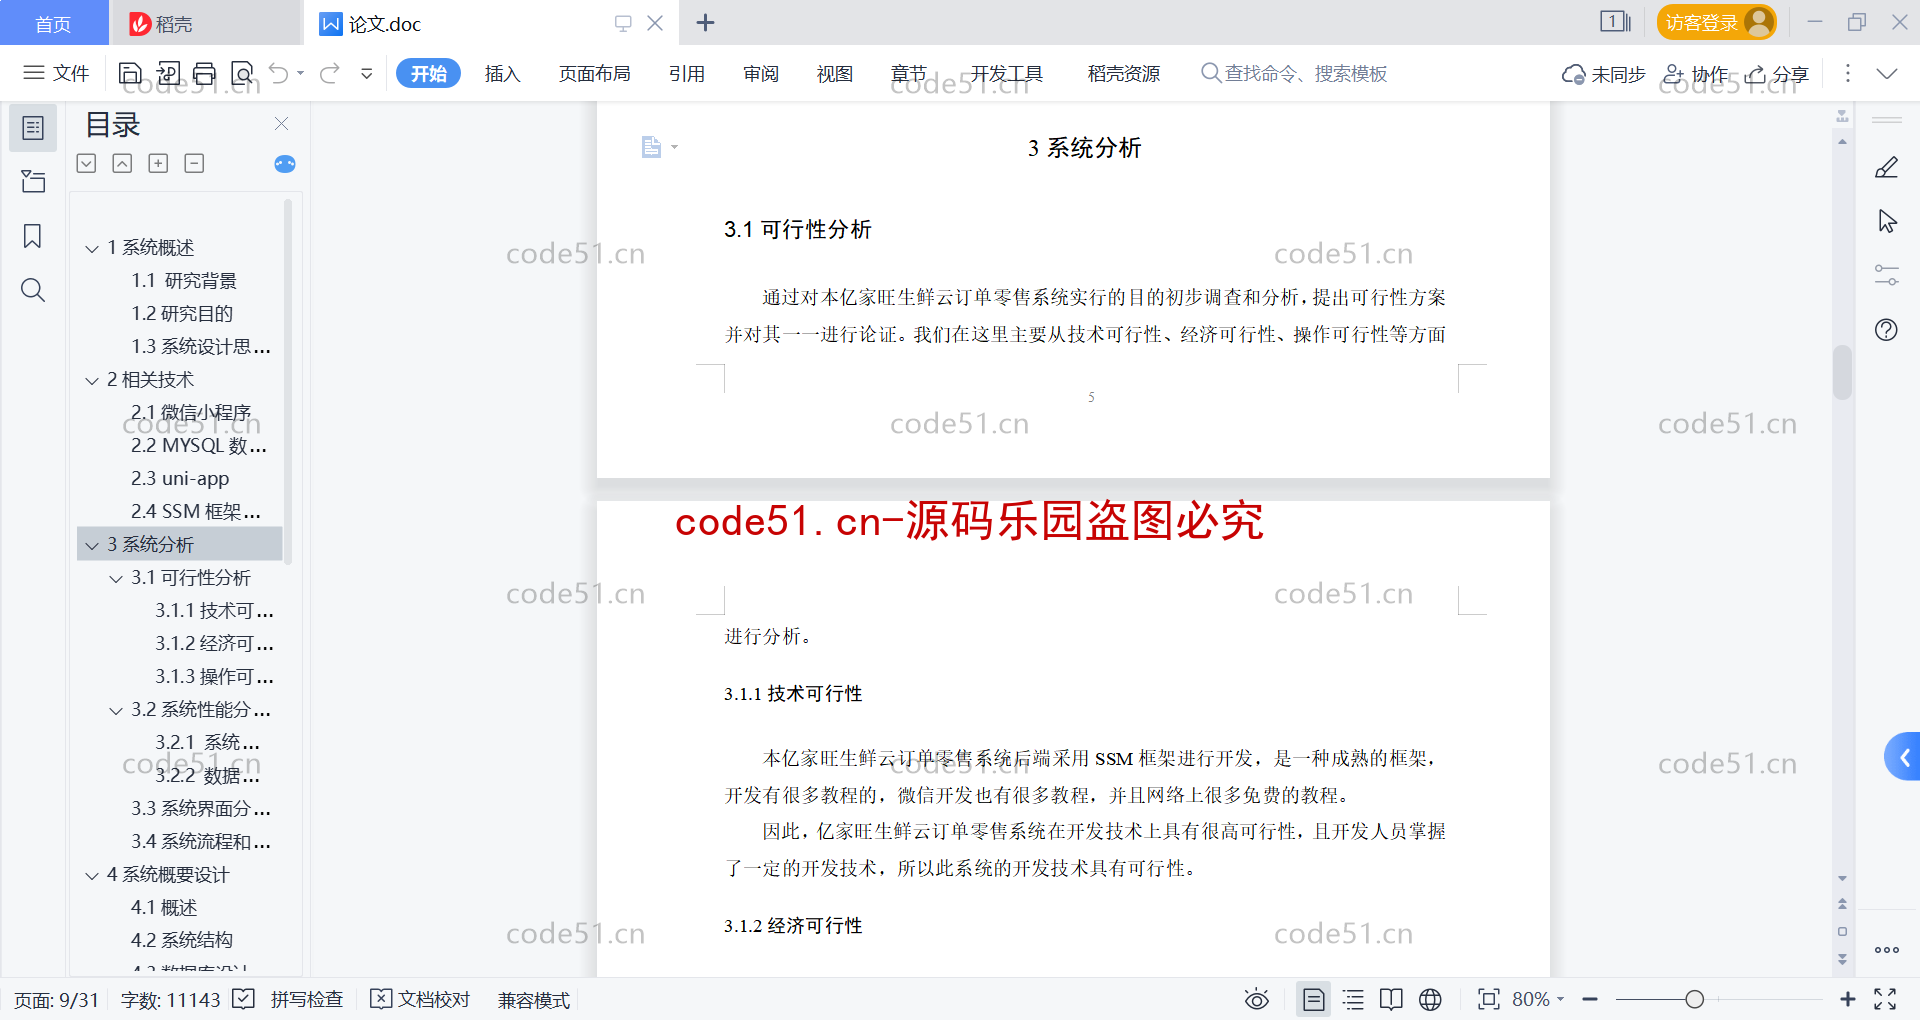Click the pen annotation tool icon
This screenshot has width=1920, height=1020.
[x=1886, y=167]
